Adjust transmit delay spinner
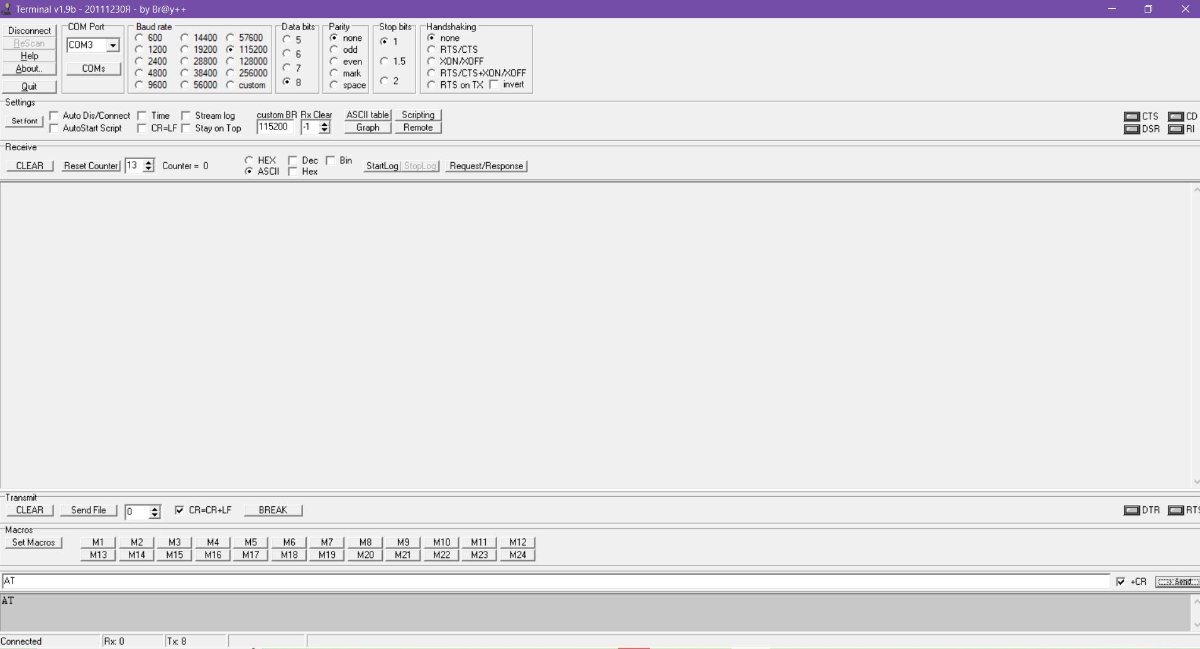Screen dimensions: 1200x649 coord(154,511)
